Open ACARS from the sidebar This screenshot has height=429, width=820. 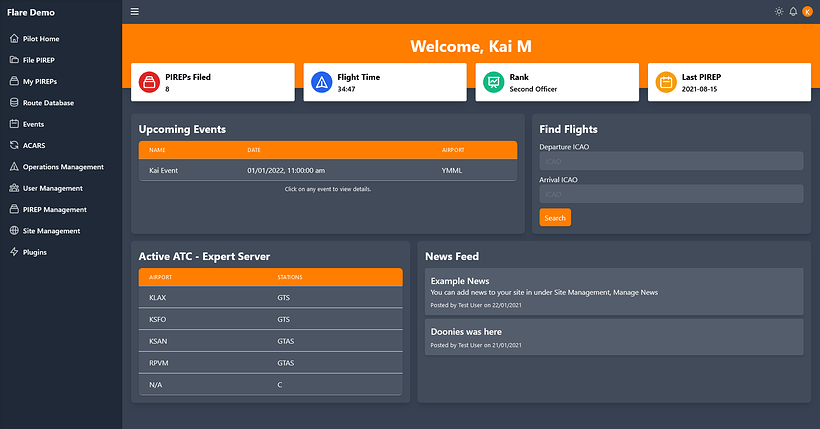[x=34, y=145]
